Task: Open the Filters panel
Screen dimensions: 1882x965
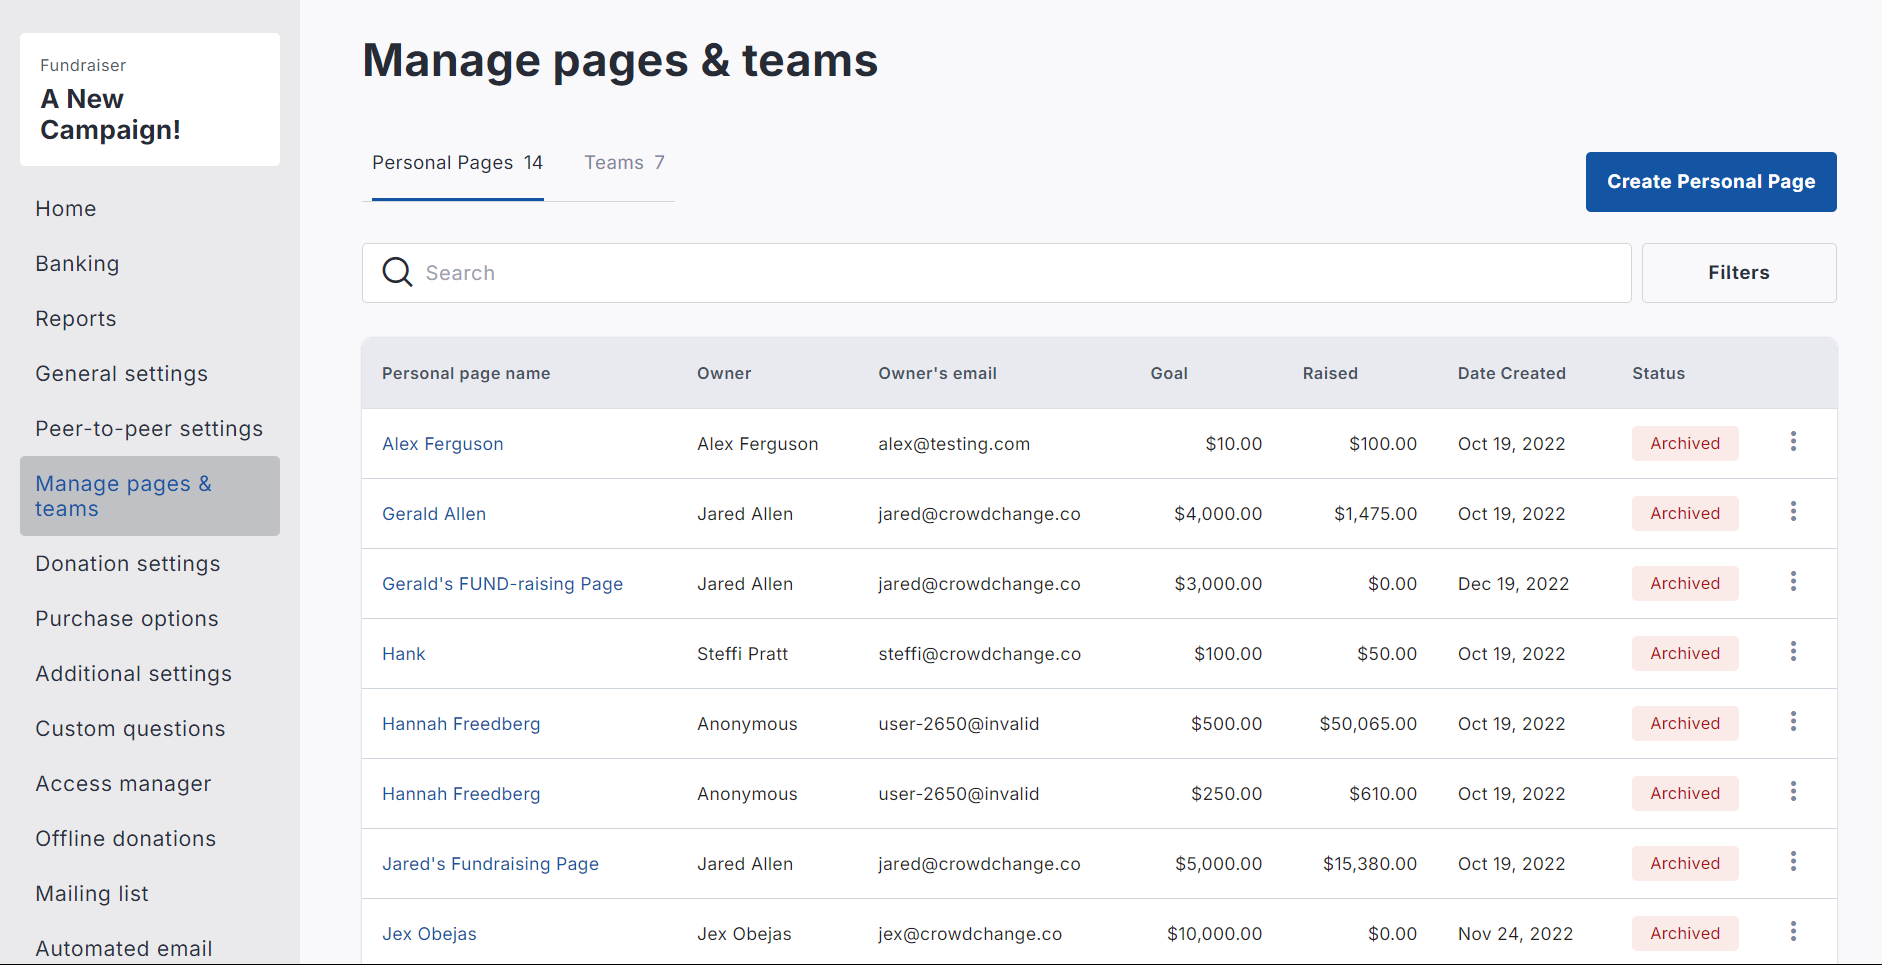Action: click(1738, 273)
